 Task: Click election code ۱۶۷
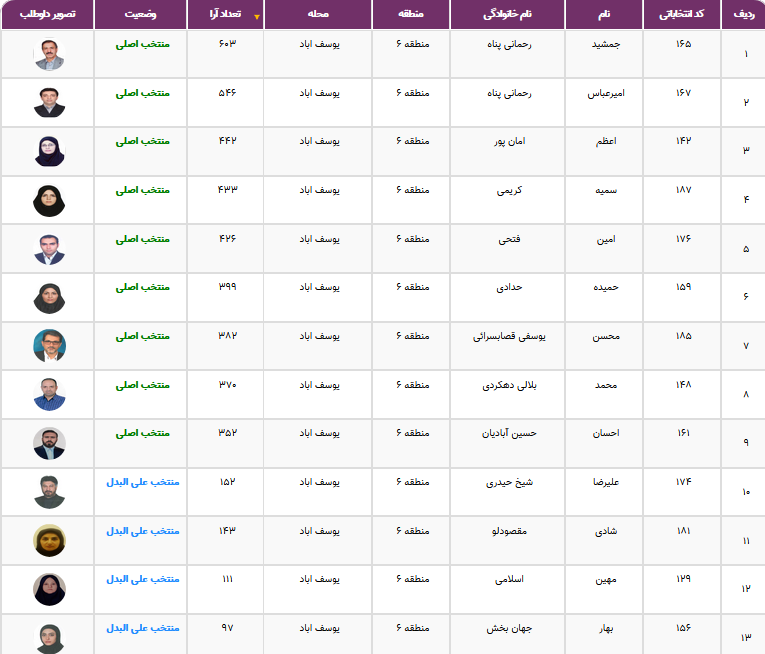pos(683,92)
